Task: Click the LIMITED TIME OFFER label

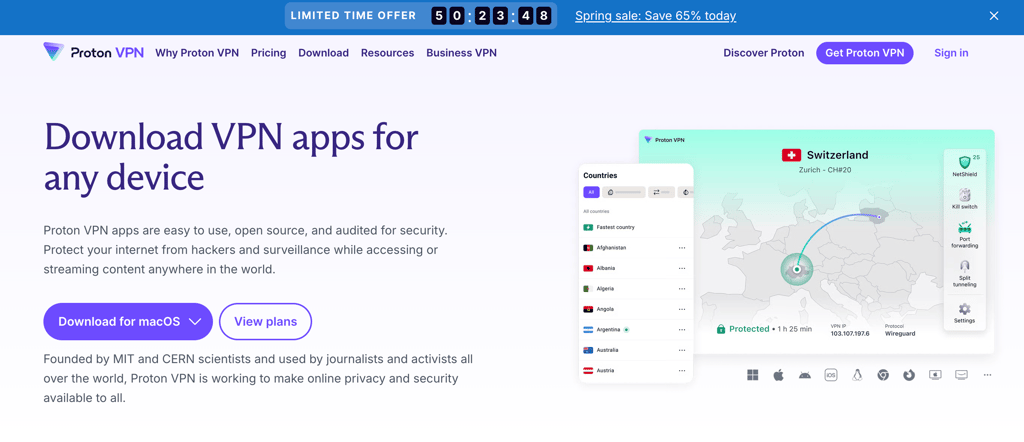Action: click(353, 16)
